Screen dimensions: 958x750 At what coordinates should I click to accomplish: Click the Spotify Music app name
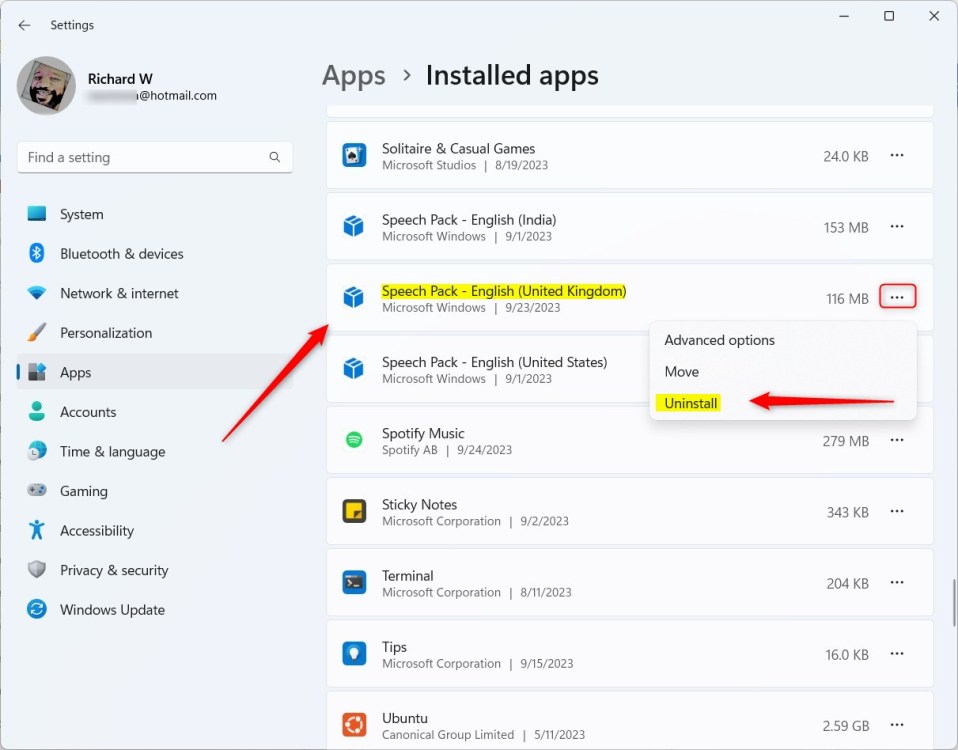pyautogui.click(x=423, y=434)
